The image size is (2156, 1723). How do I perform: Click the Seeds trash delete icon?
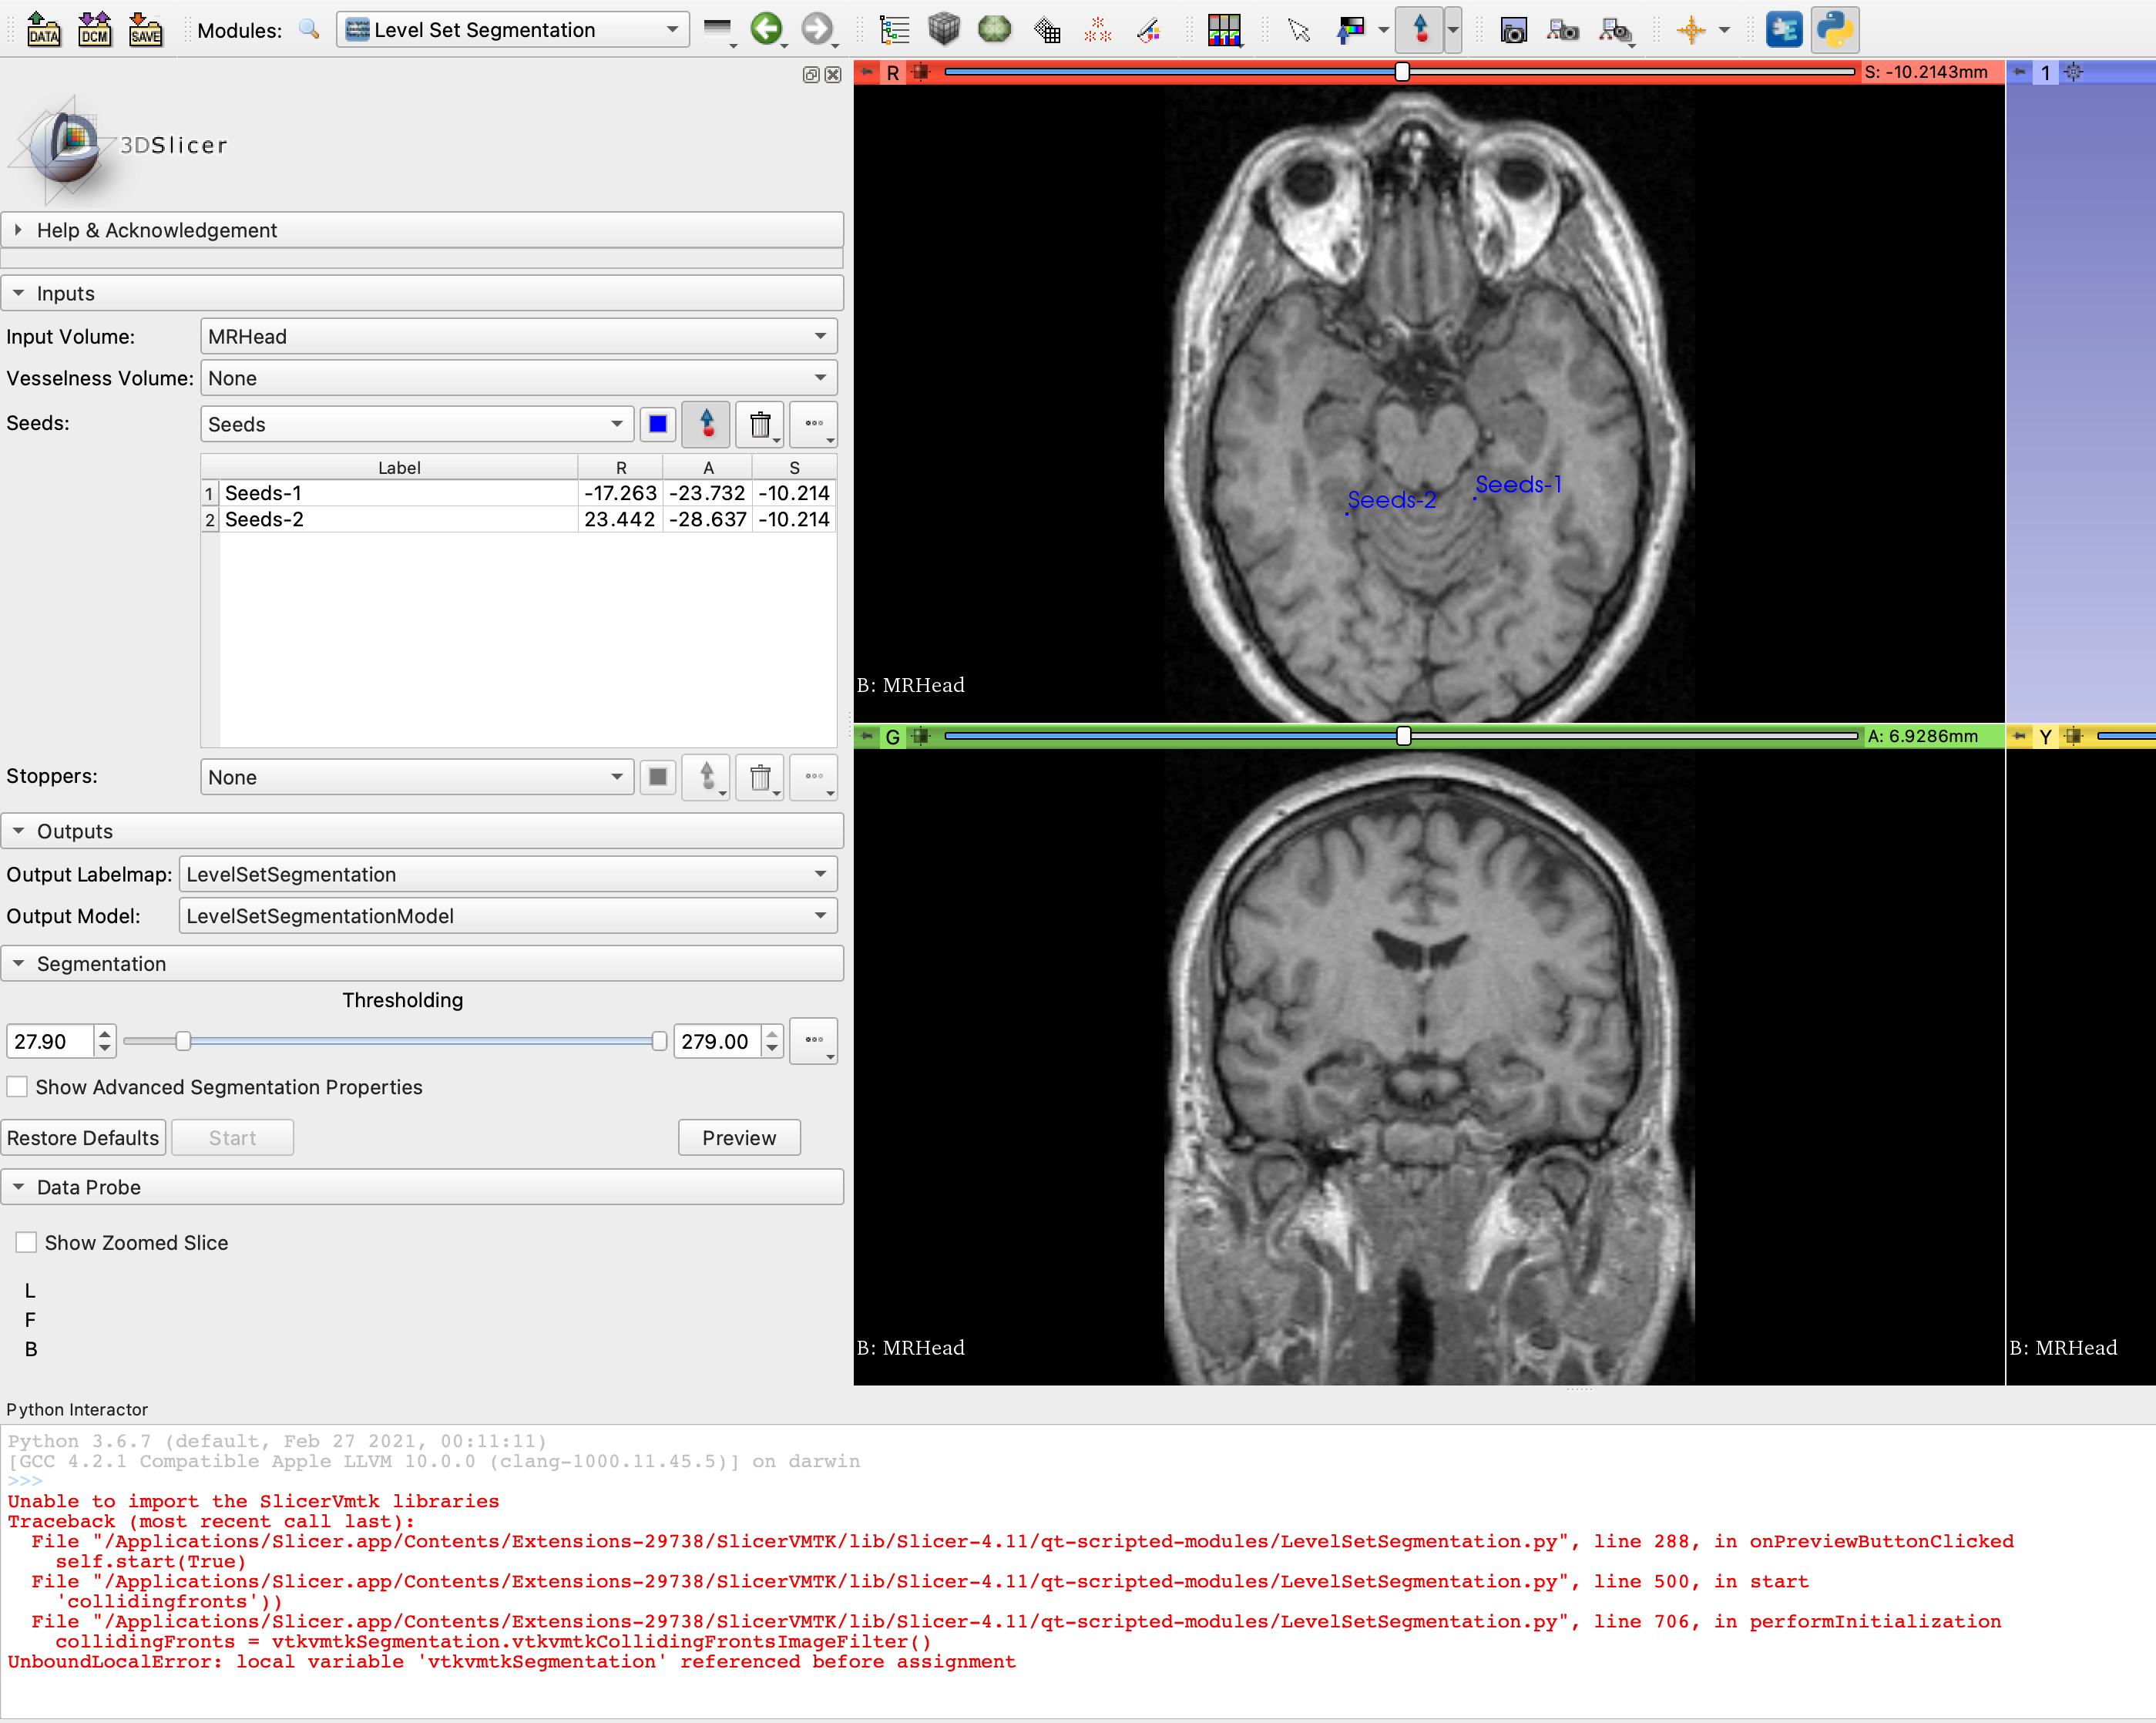pyautogui.click(x=759, y=425)
